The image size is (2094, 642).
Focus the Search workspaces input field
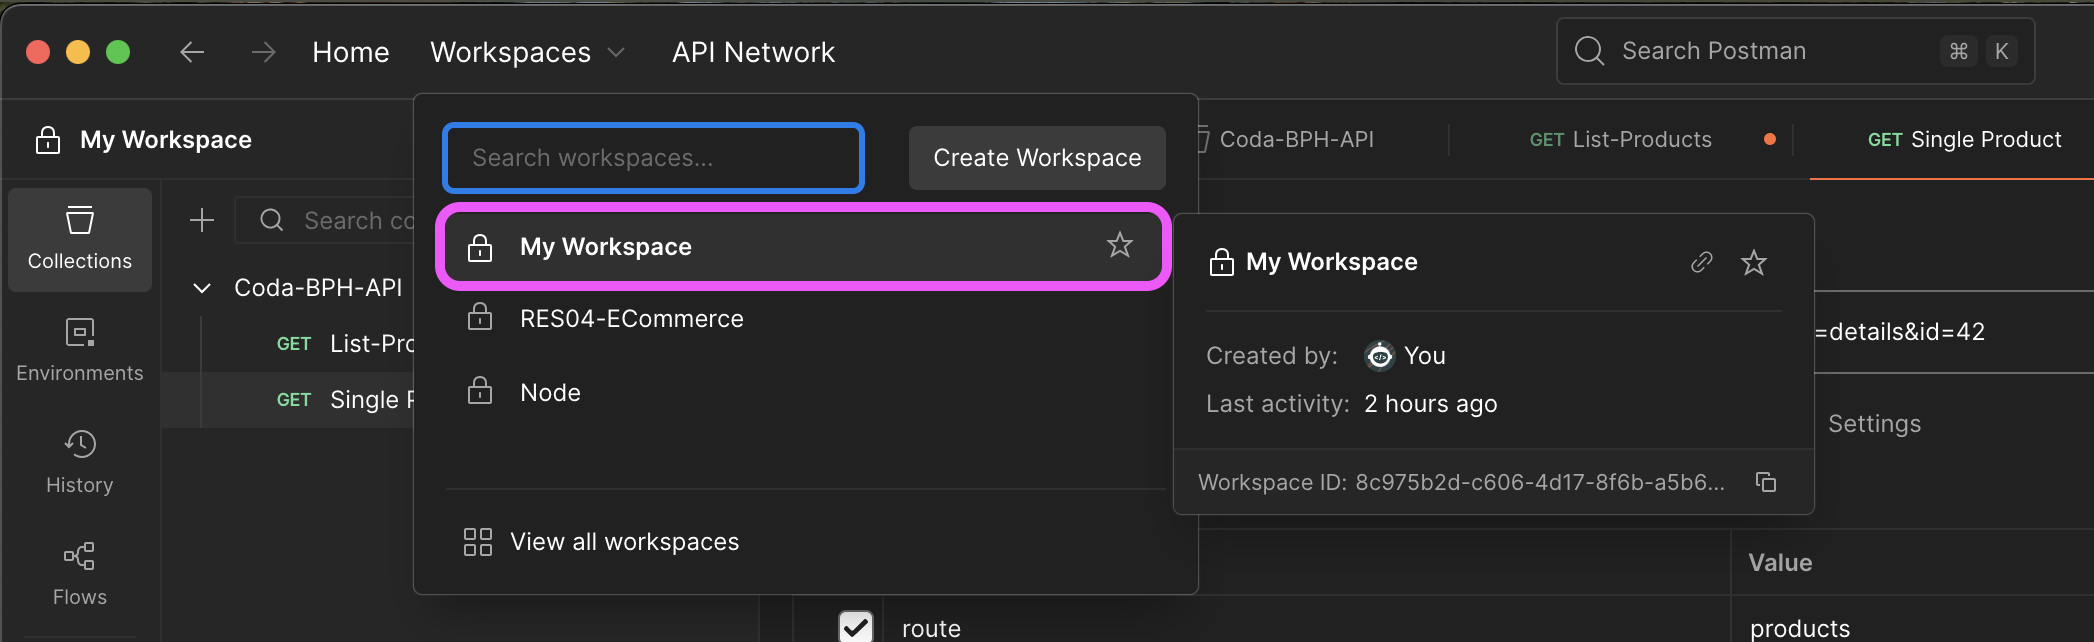pos(653,158)
